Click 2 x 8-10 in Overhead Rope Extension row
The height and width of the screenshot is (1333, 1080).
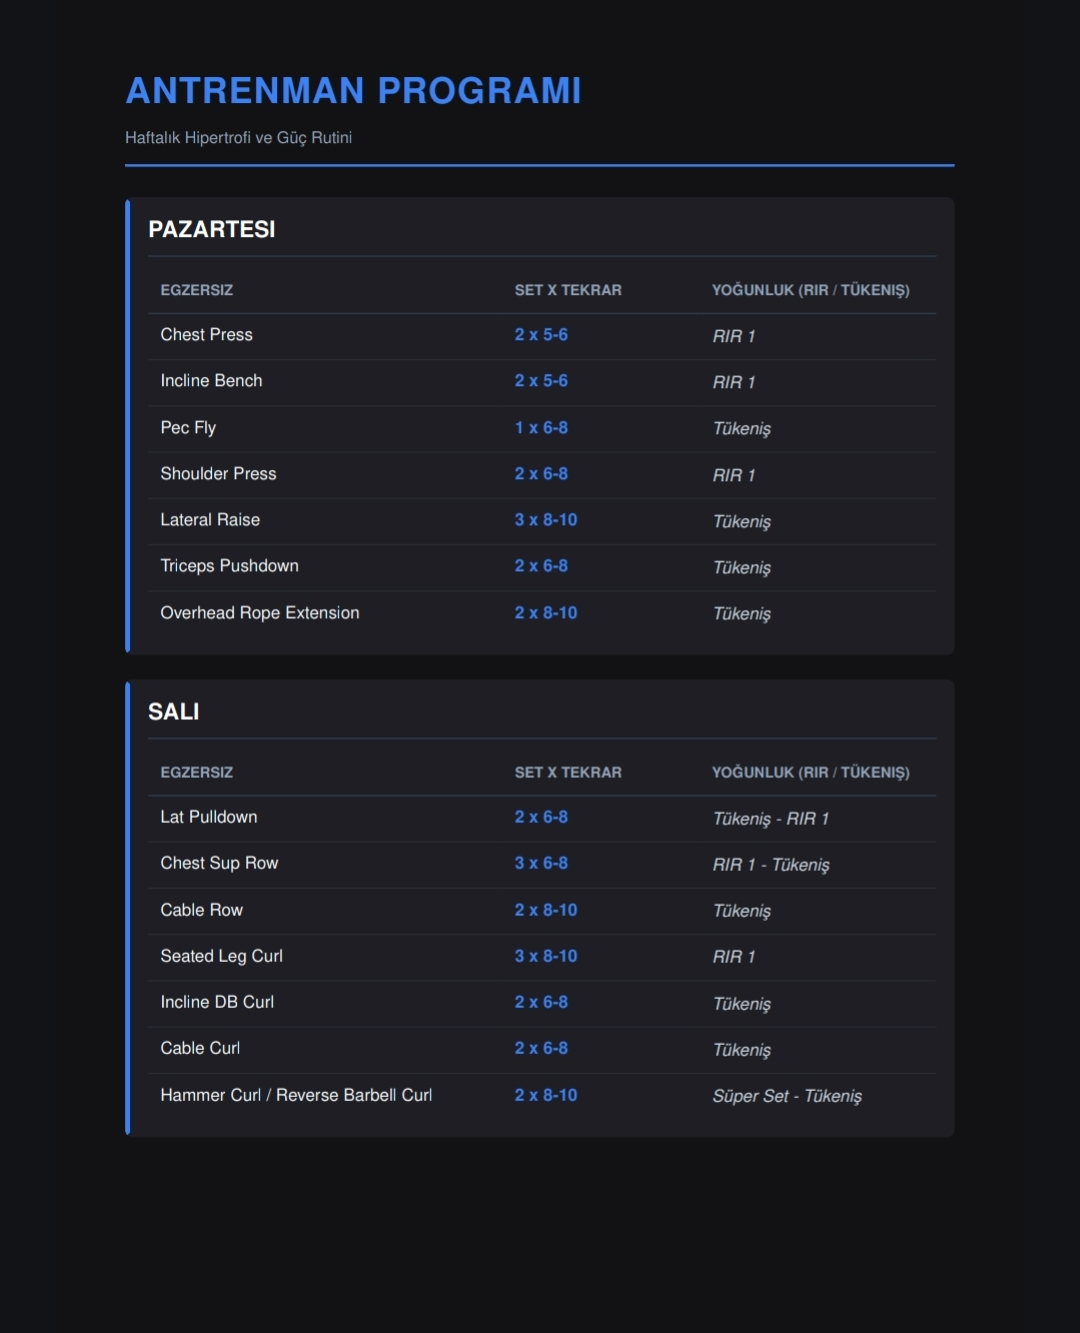coord(546,613)
